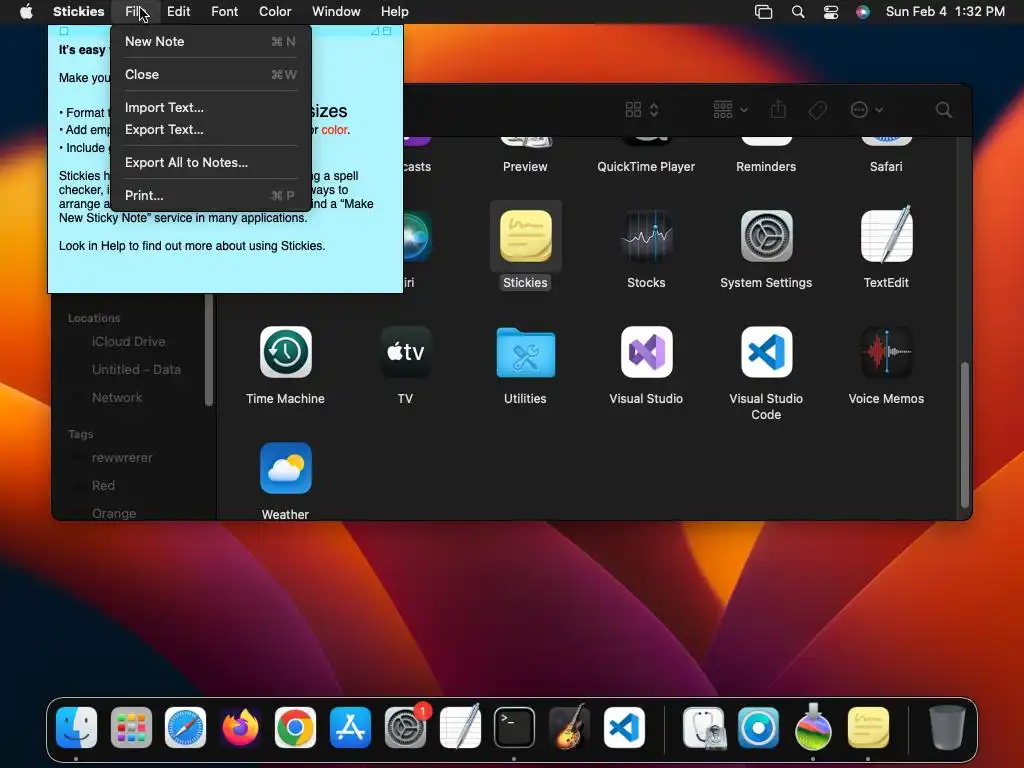This screenshot has height=768, width=1024.
Task: Open the Window menu
Action: coord(336,12)
